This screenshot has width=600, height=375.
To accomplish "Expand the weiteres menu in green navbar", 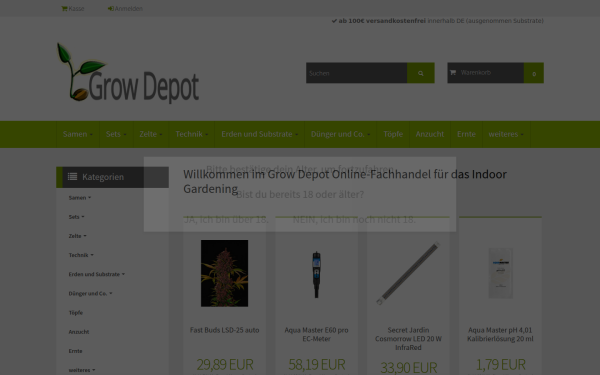I will 506,134.
